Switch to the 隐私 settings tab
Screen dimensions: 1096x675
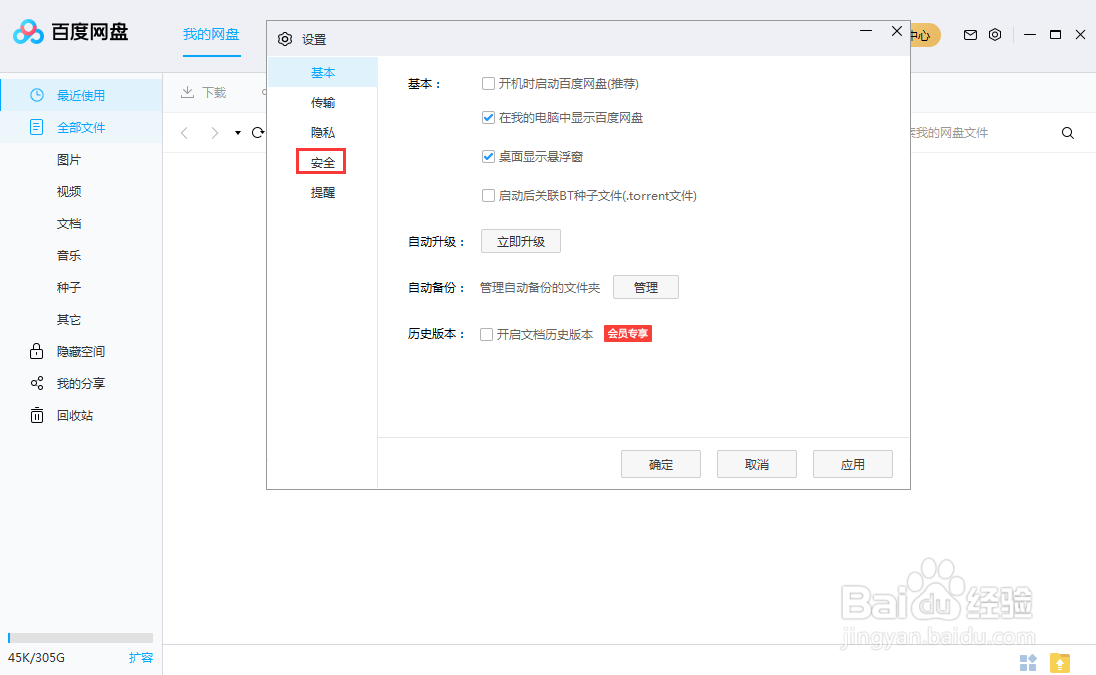click(323, 133)
